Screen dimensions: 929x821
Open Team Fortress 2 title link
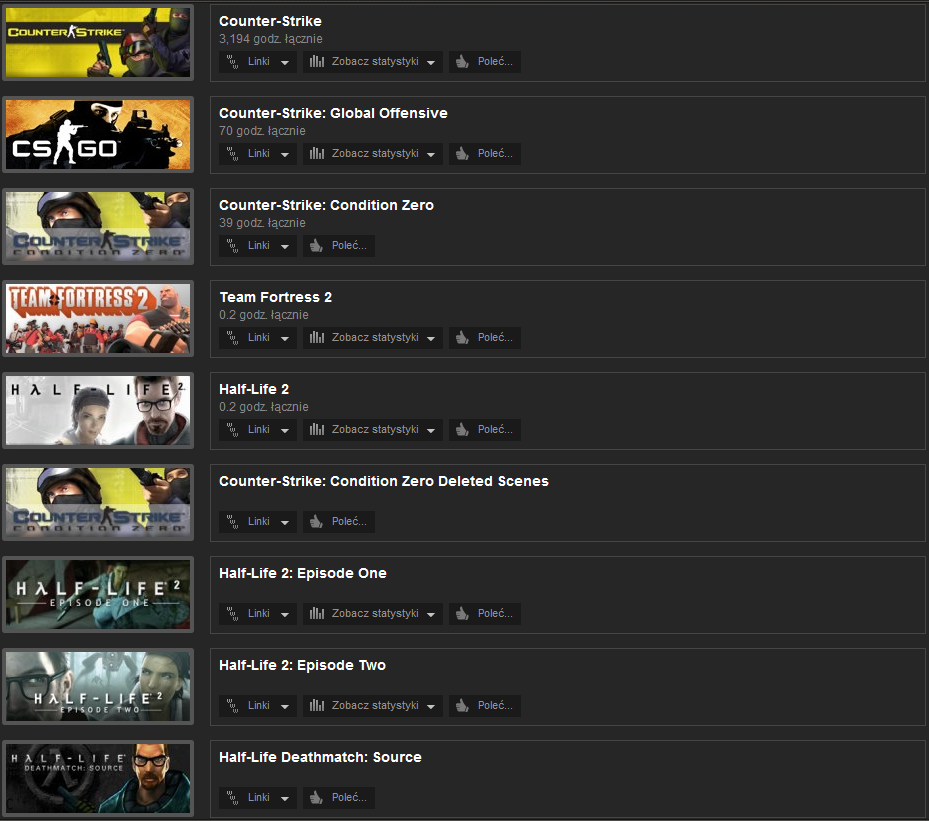click(x=276, y=297)
